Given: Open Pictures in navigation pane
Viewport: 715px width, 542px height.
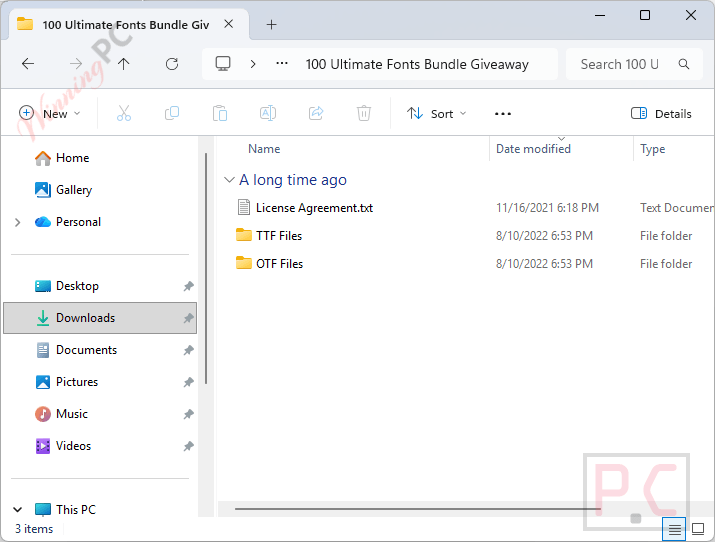Looking at the screenshot, I should point(77,382).
